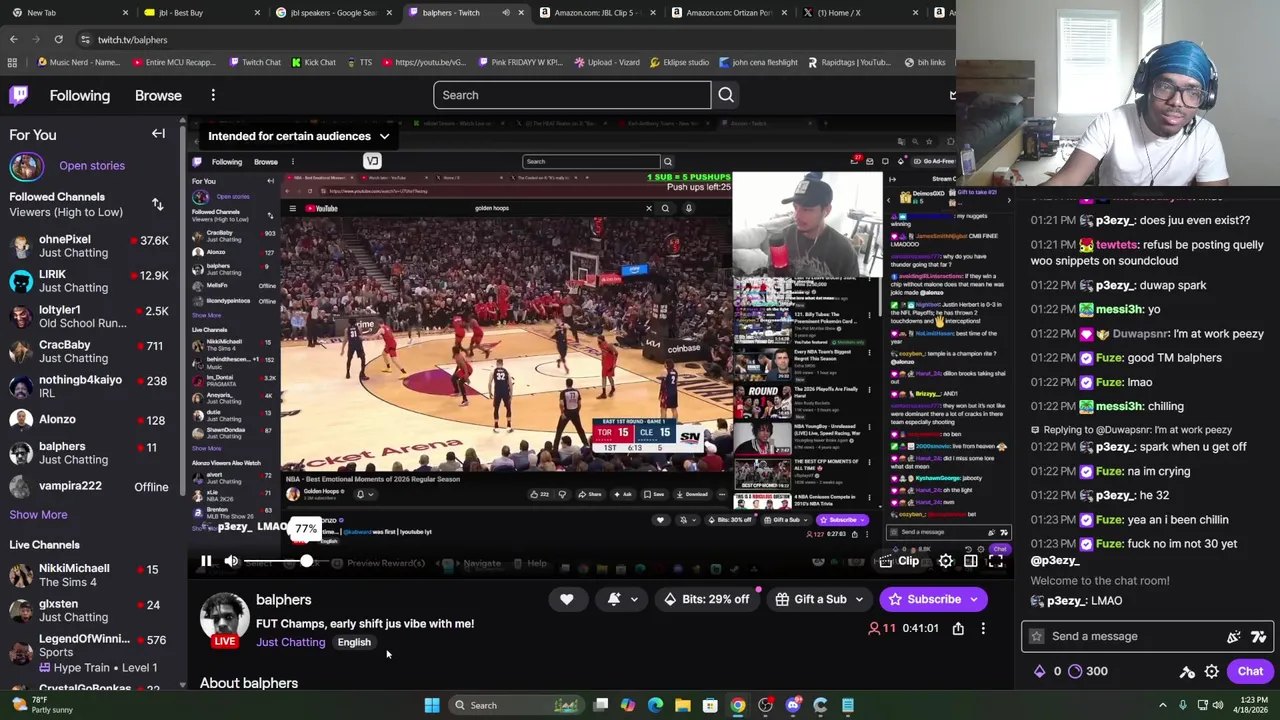Open the three-dot more menu beside Browse

point(213,95)
